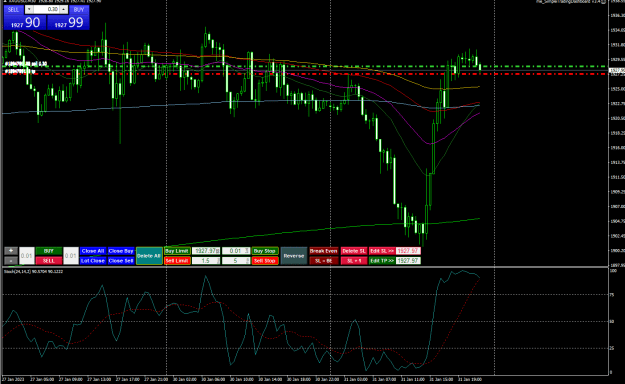Click the Stoch(24,14,2) indicator label
Image resolution: width=625 pixels, height=384 pixels.
33,272
